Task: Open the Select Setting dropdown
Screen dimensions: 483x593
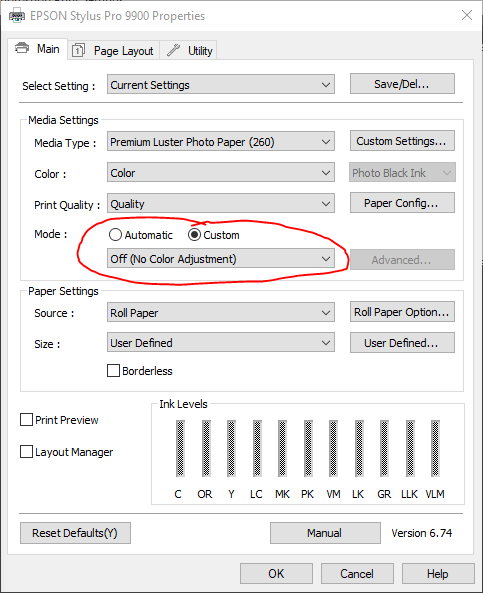Action: 221,84
